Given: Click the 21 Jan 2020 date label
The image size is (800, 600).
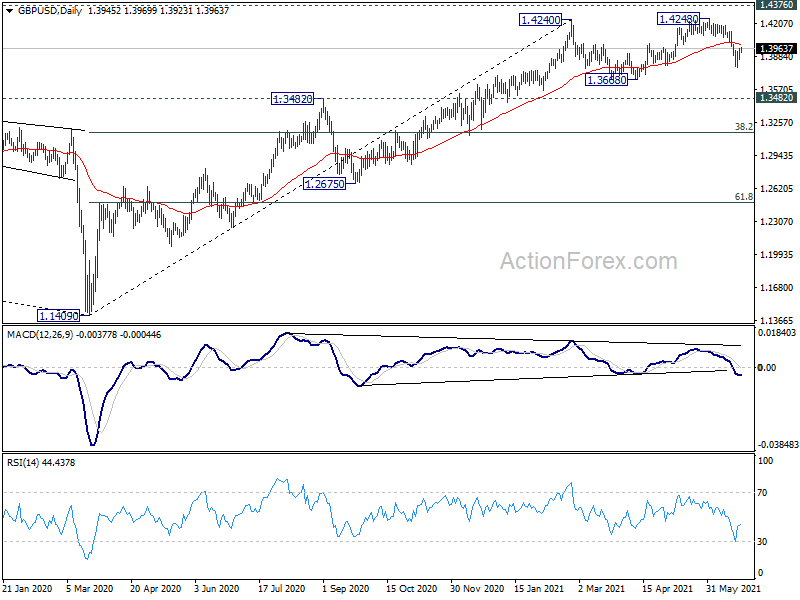Looking at the screenshot, I should click(28, 591).
